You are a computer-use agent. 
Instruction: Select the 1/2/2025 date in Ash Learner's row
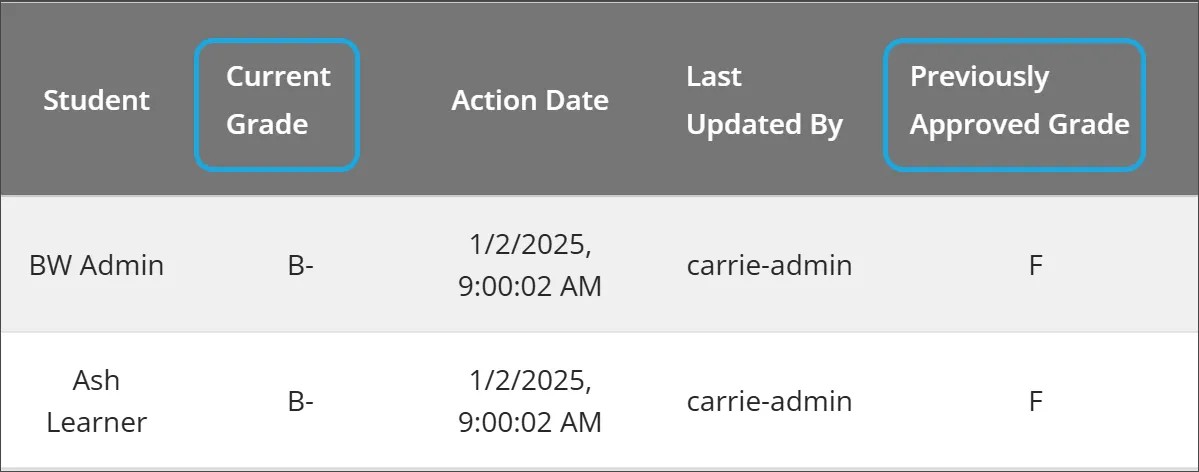530,380
